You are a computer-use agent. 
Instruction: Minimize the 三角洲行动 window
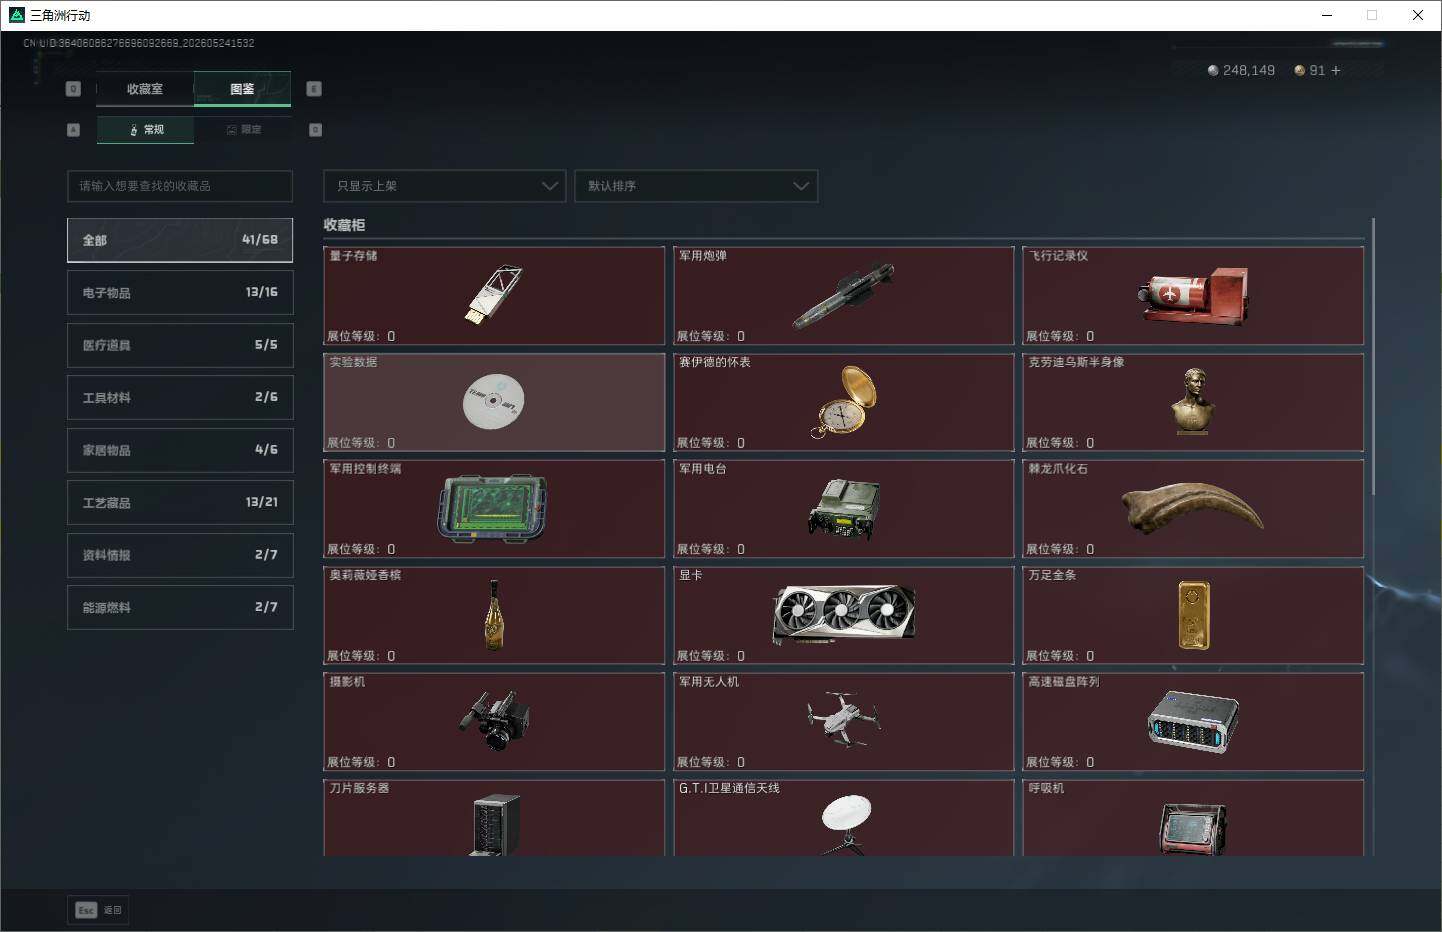[1327, 15]
